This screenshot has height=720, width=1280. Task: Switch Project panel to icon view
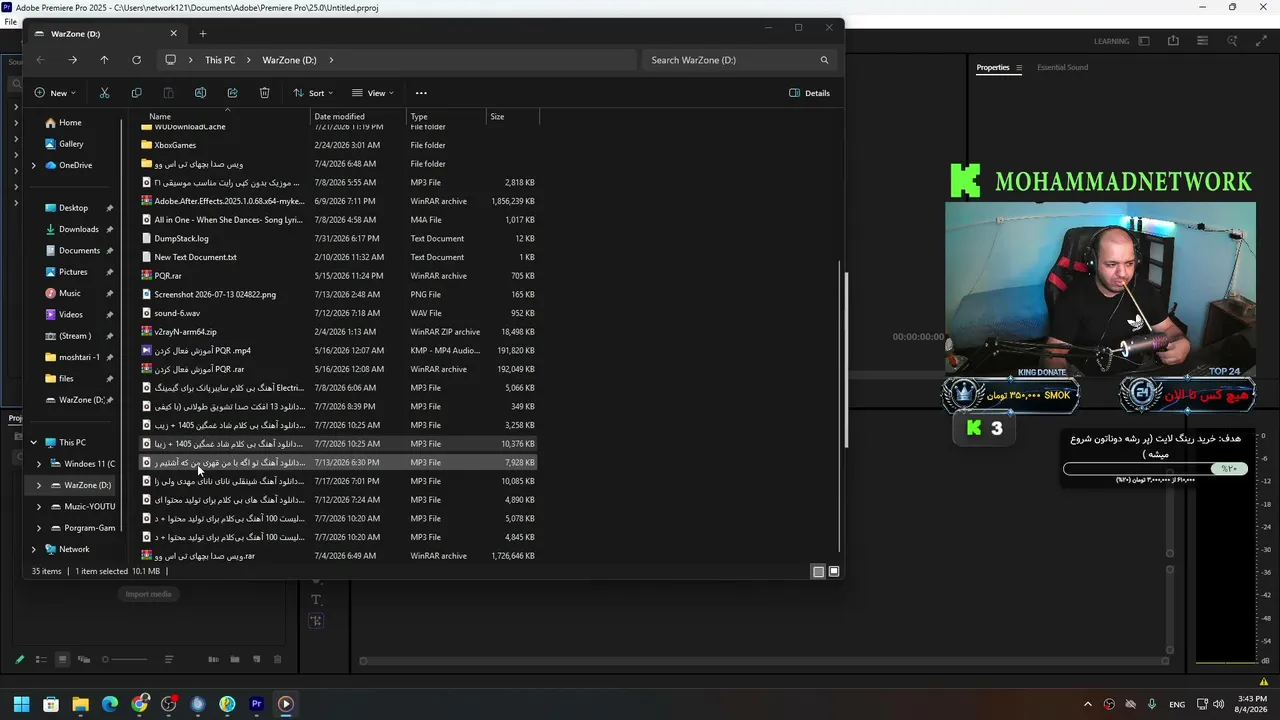point(62,659)
